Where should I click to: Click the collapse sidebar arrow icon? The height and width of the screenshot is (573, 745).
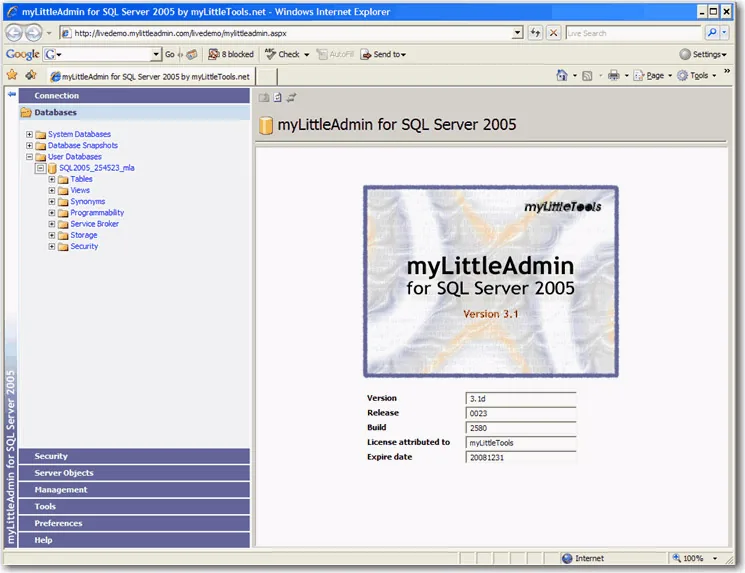point(11,94)
